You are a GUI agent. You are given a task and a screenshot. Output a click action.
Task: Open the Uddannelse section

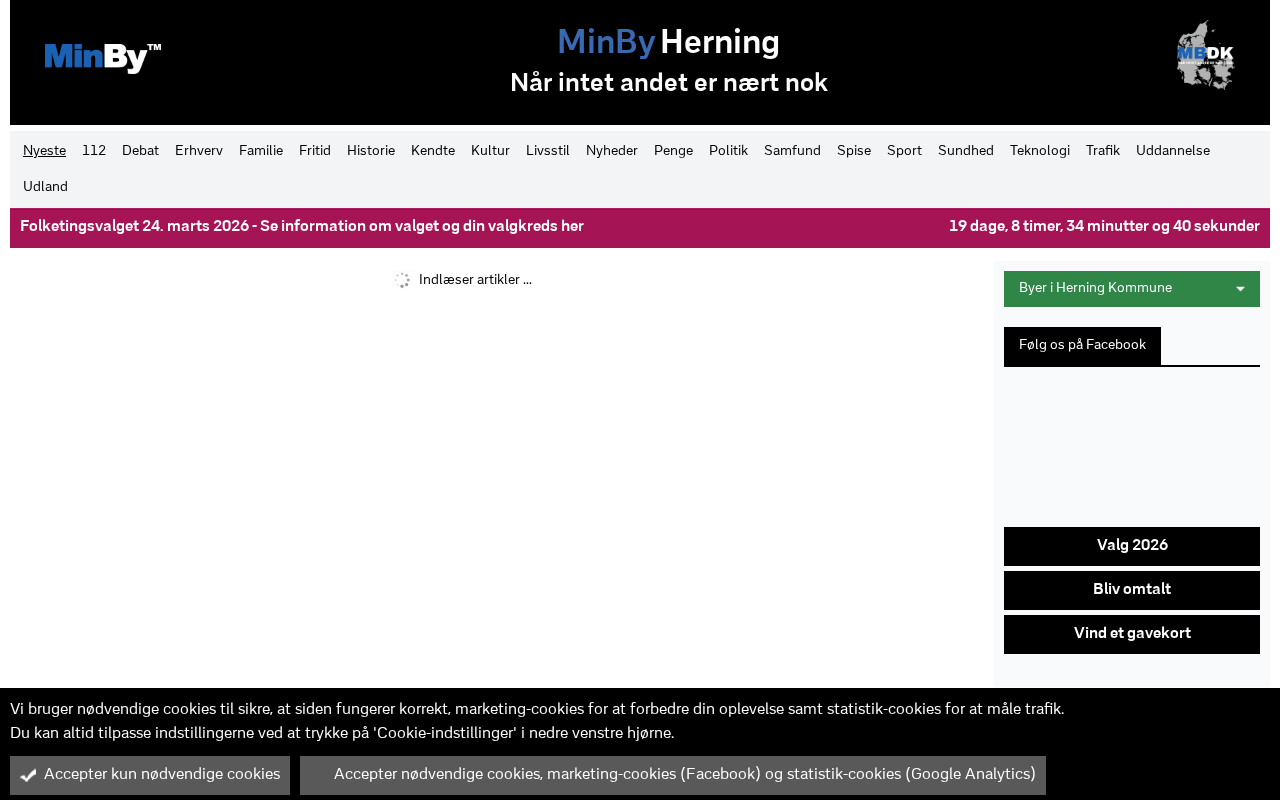point(1173,151)
